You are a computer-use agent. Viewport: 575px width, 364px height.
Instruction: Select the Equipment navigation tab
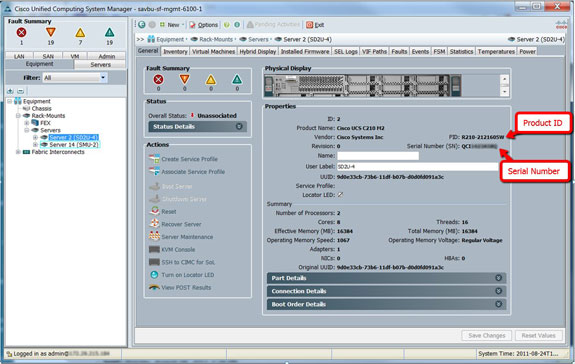pos(39,64)
